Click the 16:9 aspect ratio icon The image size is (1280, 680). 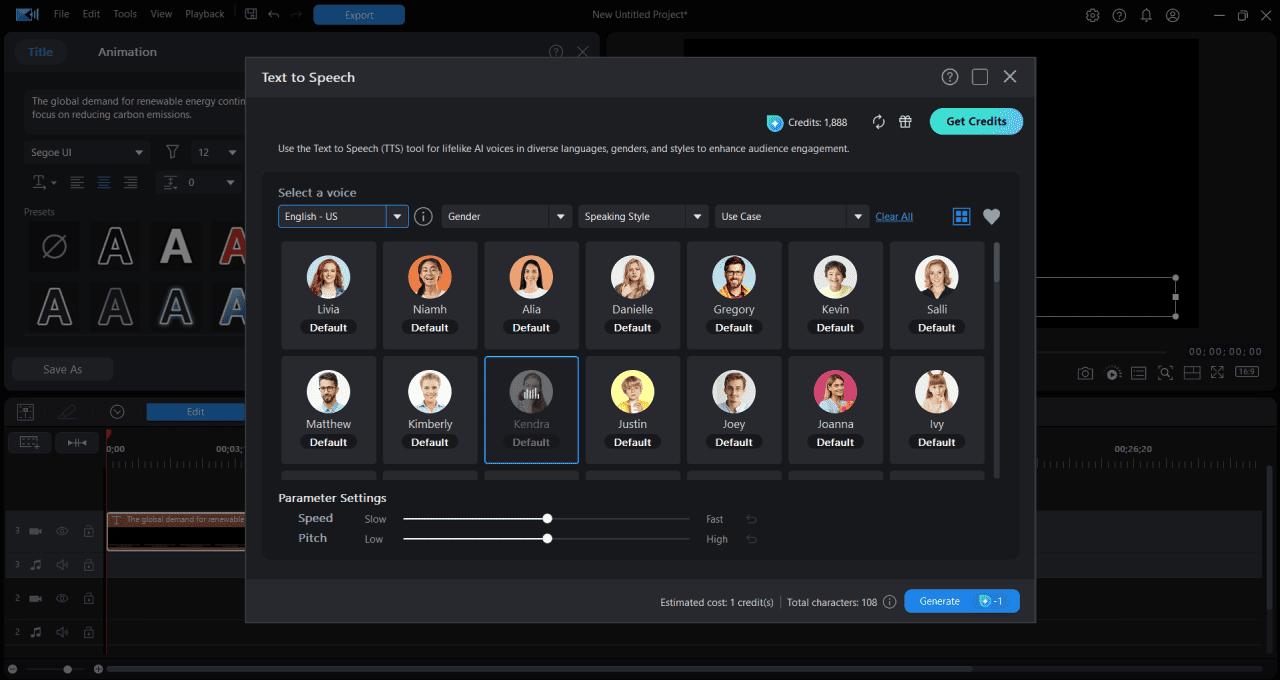[x=1245, y=372]
